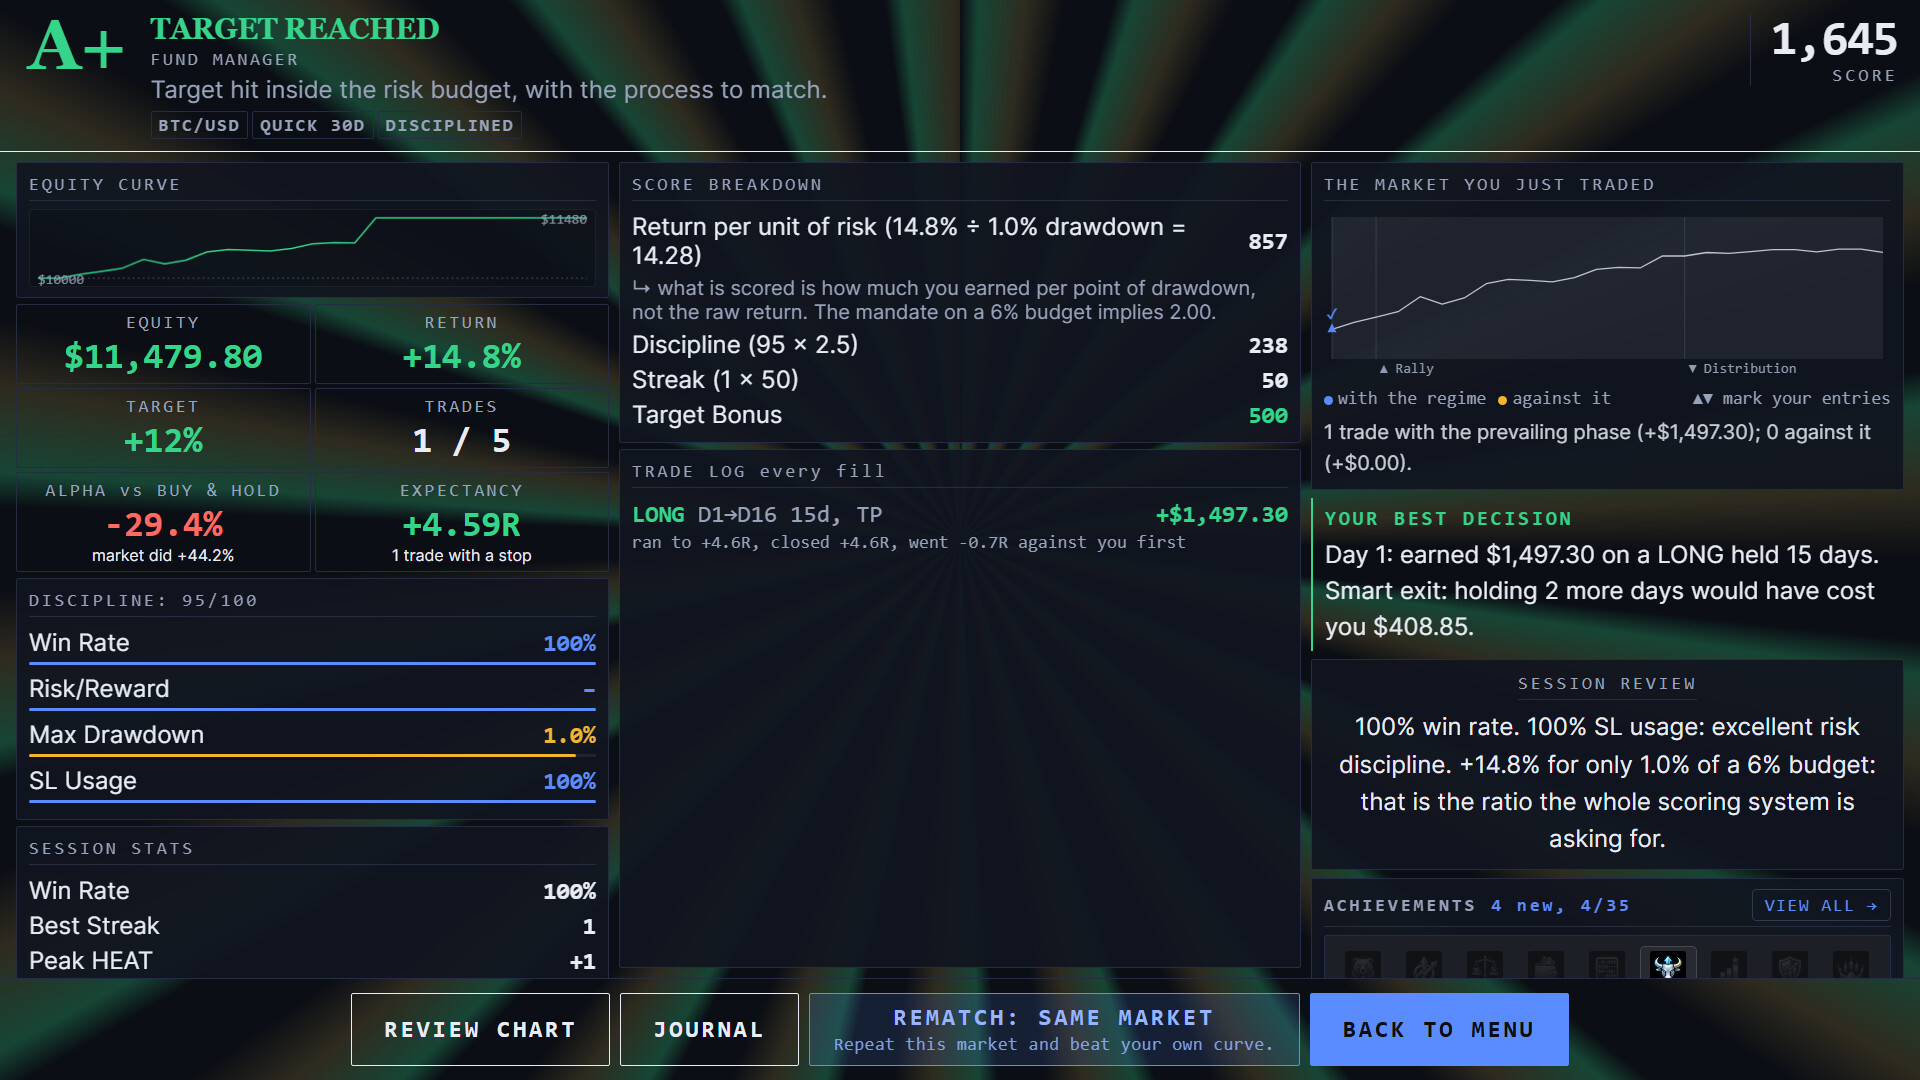This screenshot has height=1080, width=1920.
Task: Click the DISCIPLINED tag
Action: [x=449, y=125]
